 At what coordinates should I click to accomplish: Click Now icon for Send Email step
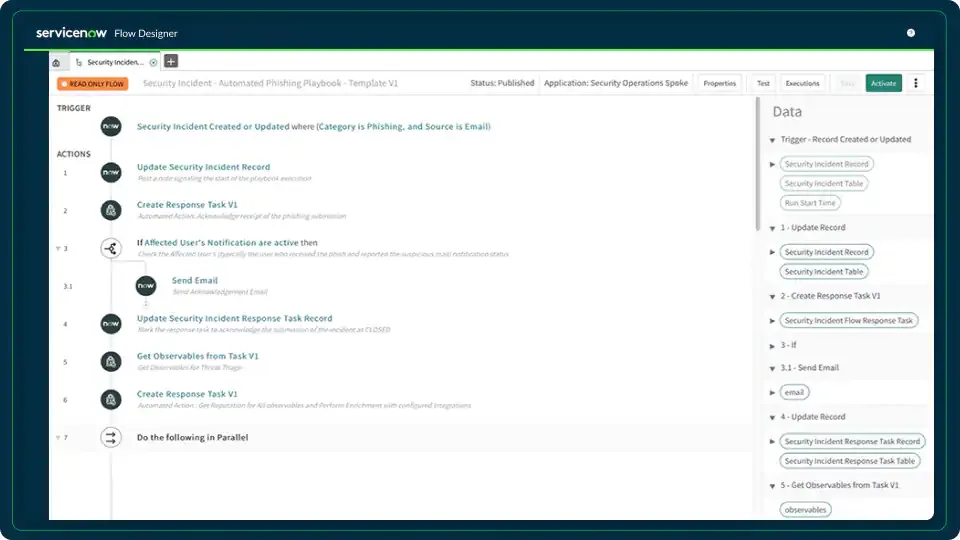pyautogui.click(x=146, y=286)
